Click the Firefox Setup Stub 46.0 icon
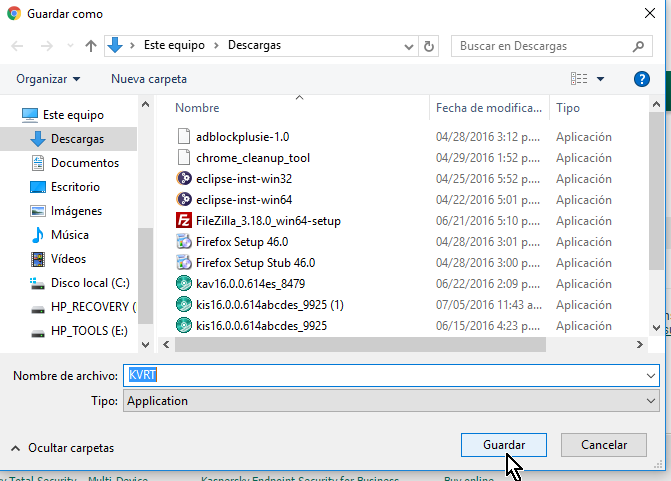 [184, 262]
